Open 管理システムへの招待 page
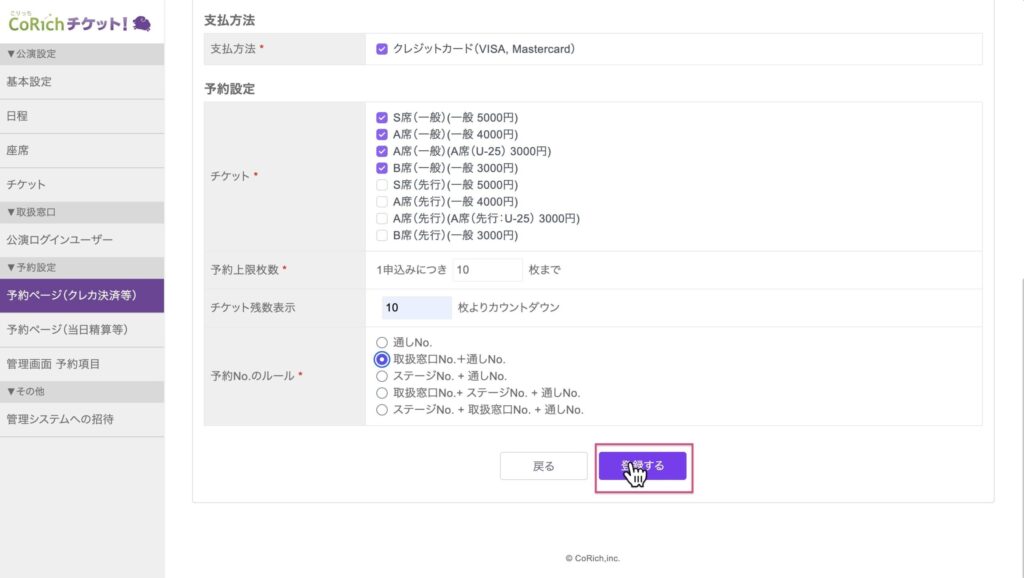1024x578 pixels. [x=60, y=419]
